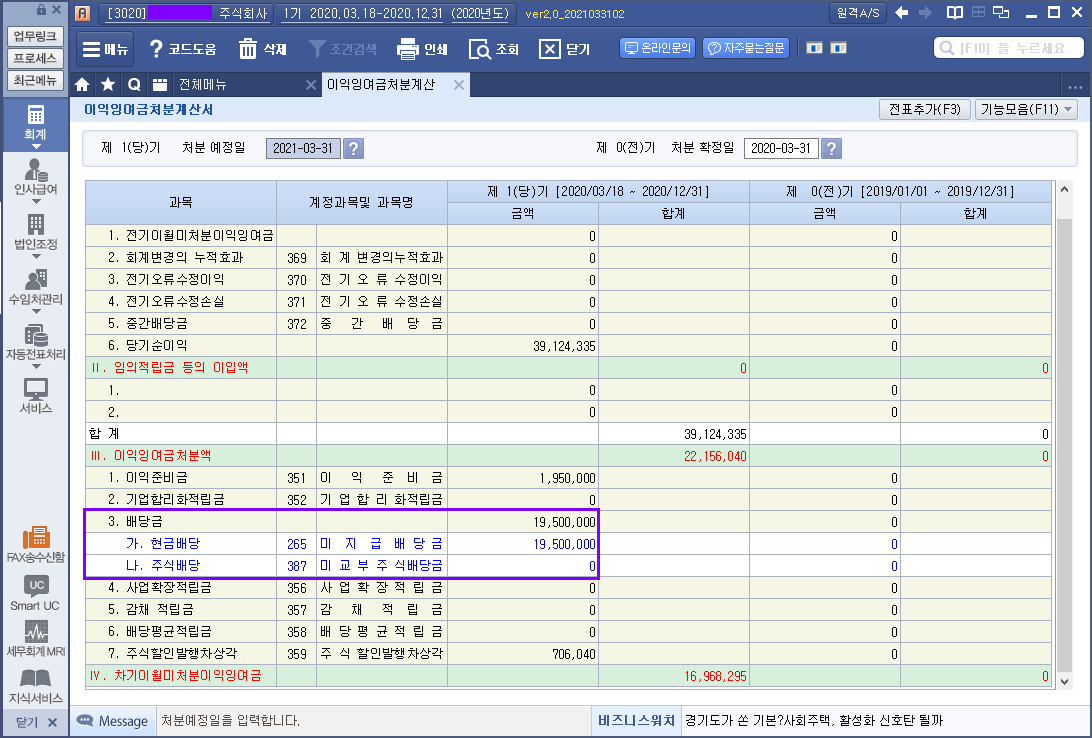Launch Smart UC from the sidebar
Viewport: 1092px width, 738px height.
point(35,588)
